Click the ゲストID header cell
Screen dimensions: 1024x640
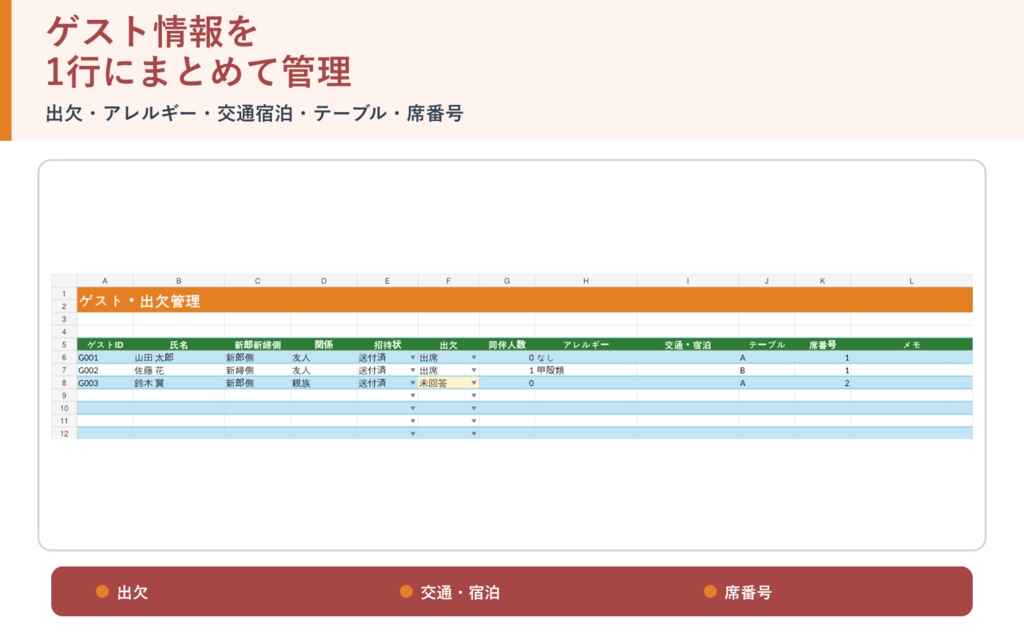tap(104, 345)
